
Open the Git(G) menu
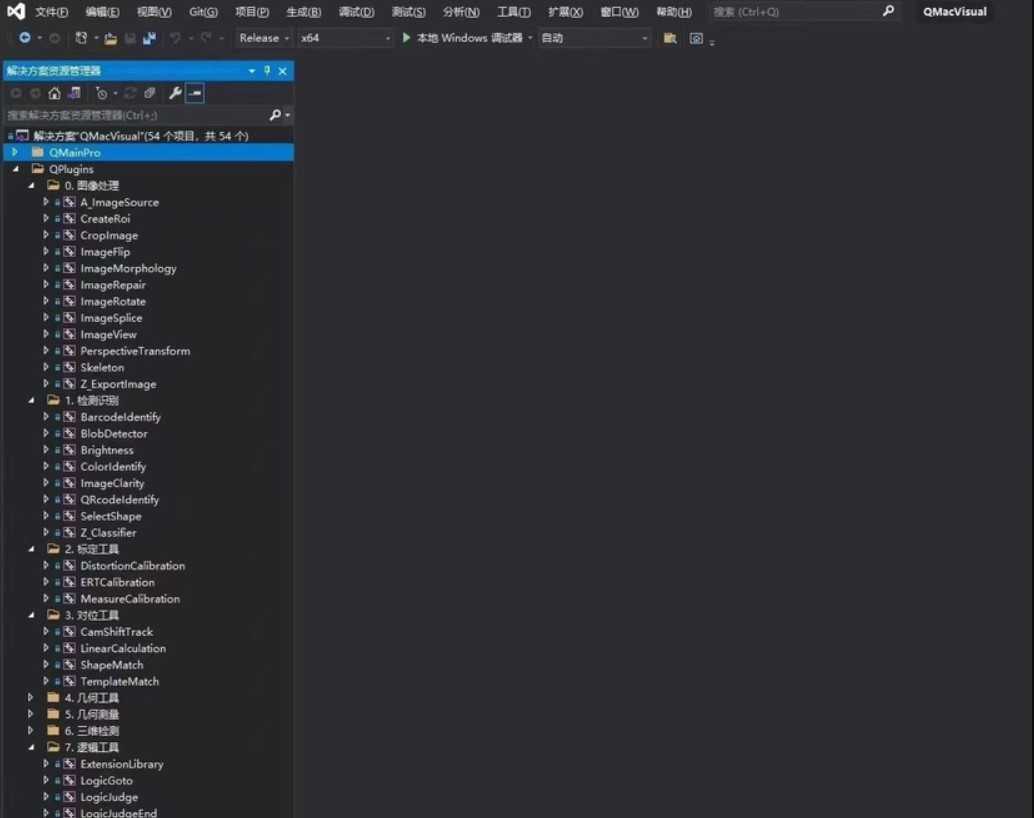[x=203, y=12]
